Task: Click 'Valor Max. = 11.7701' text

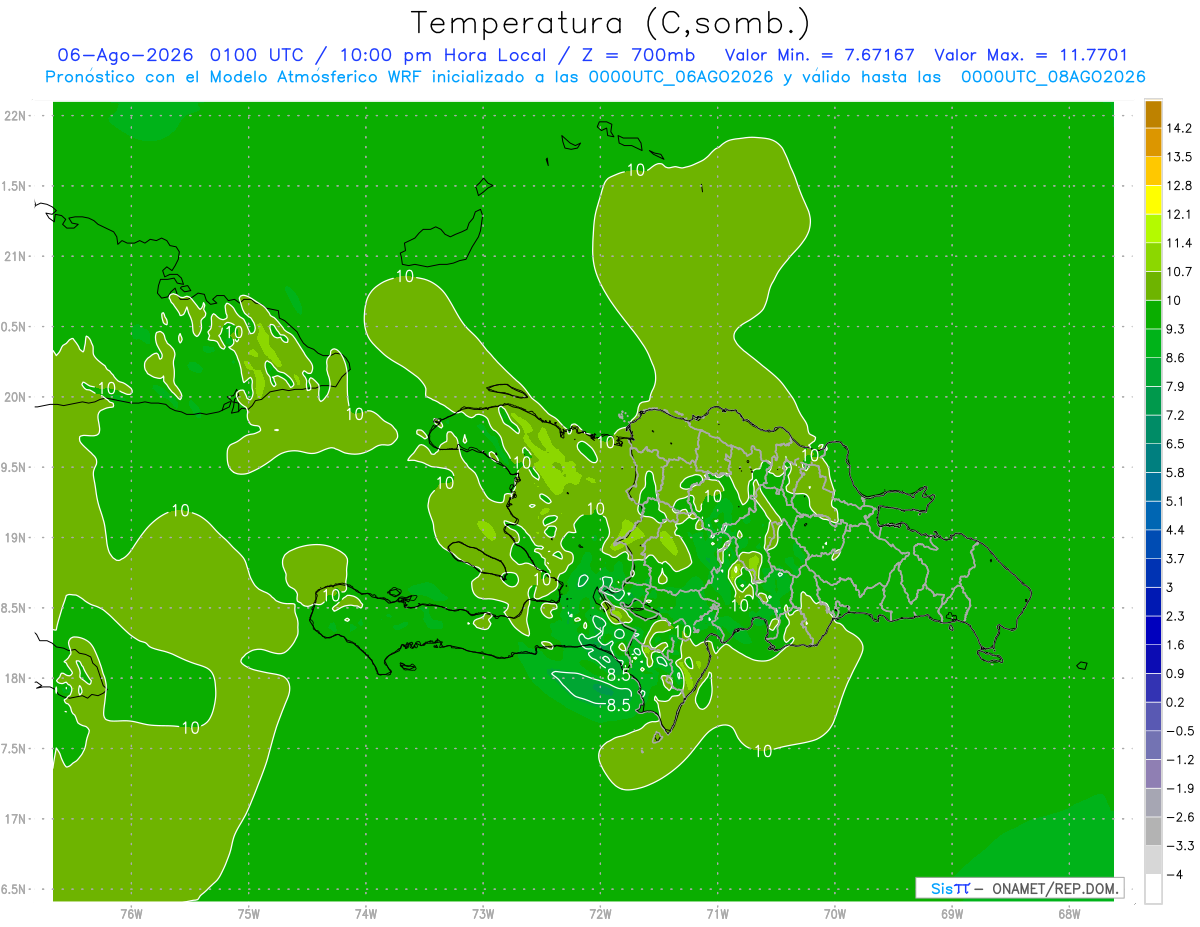Action: (x=1031, y=55)
